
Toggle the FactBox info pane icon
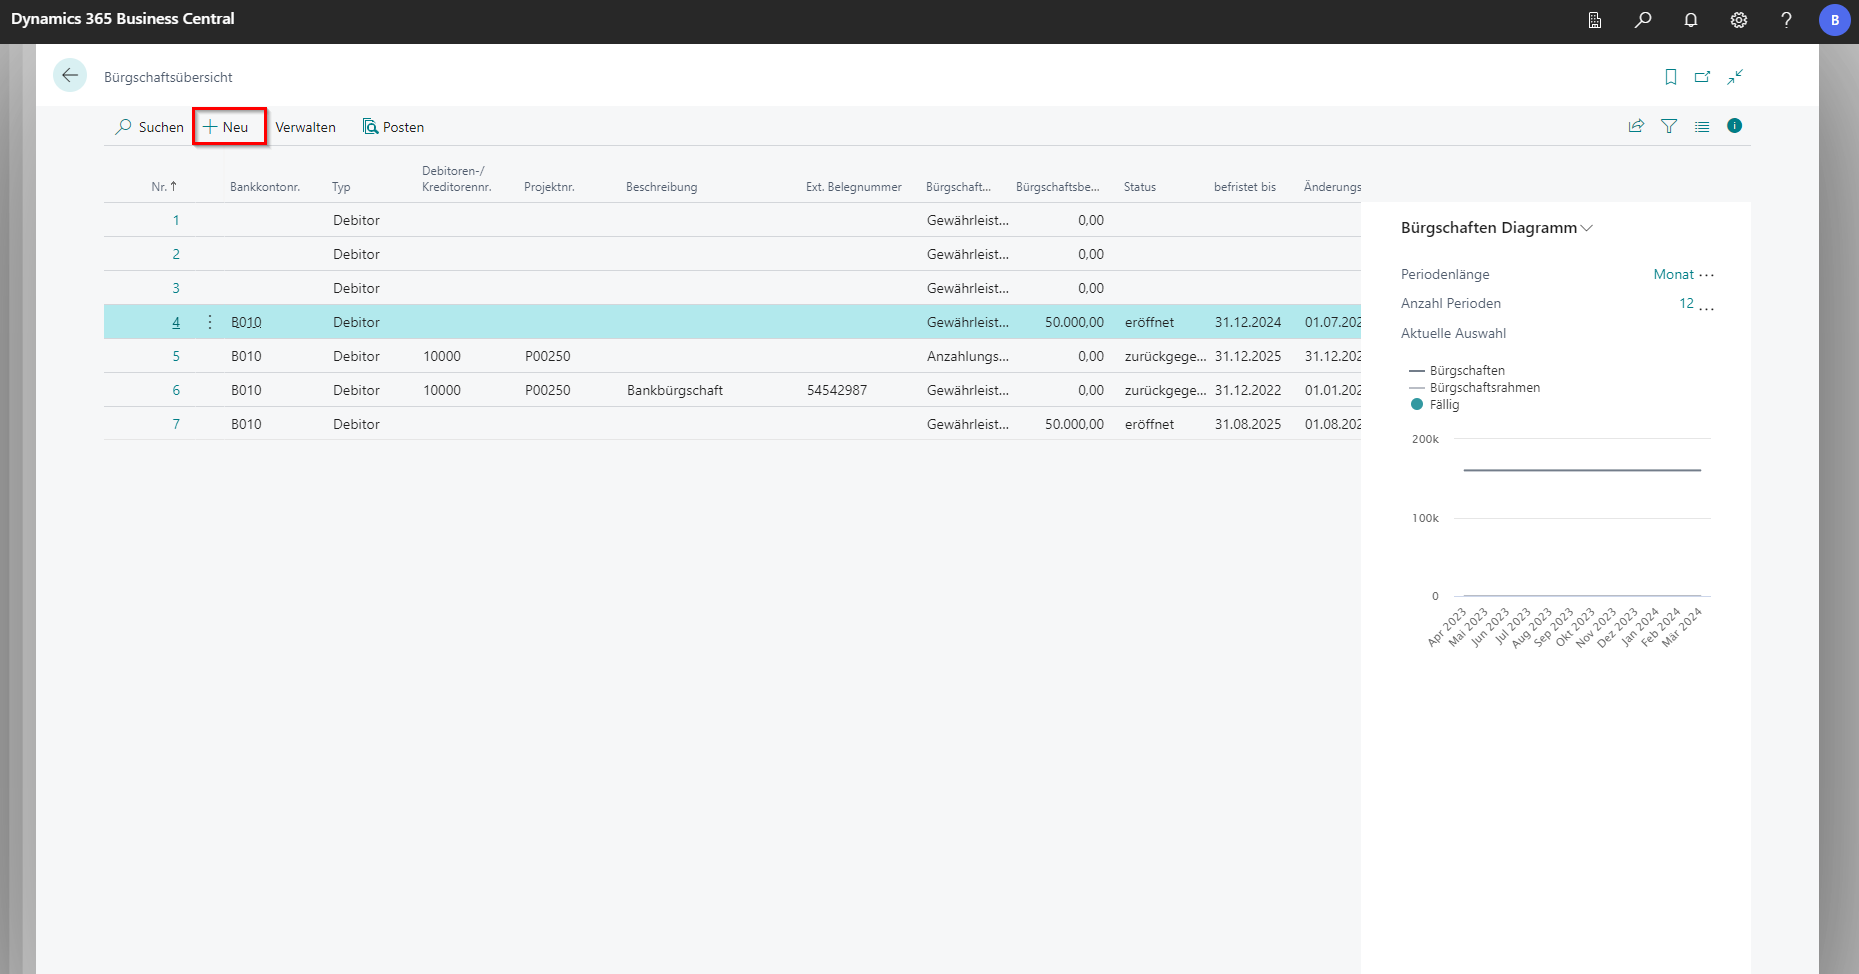pyautogui.click(x=1734, y=126)
